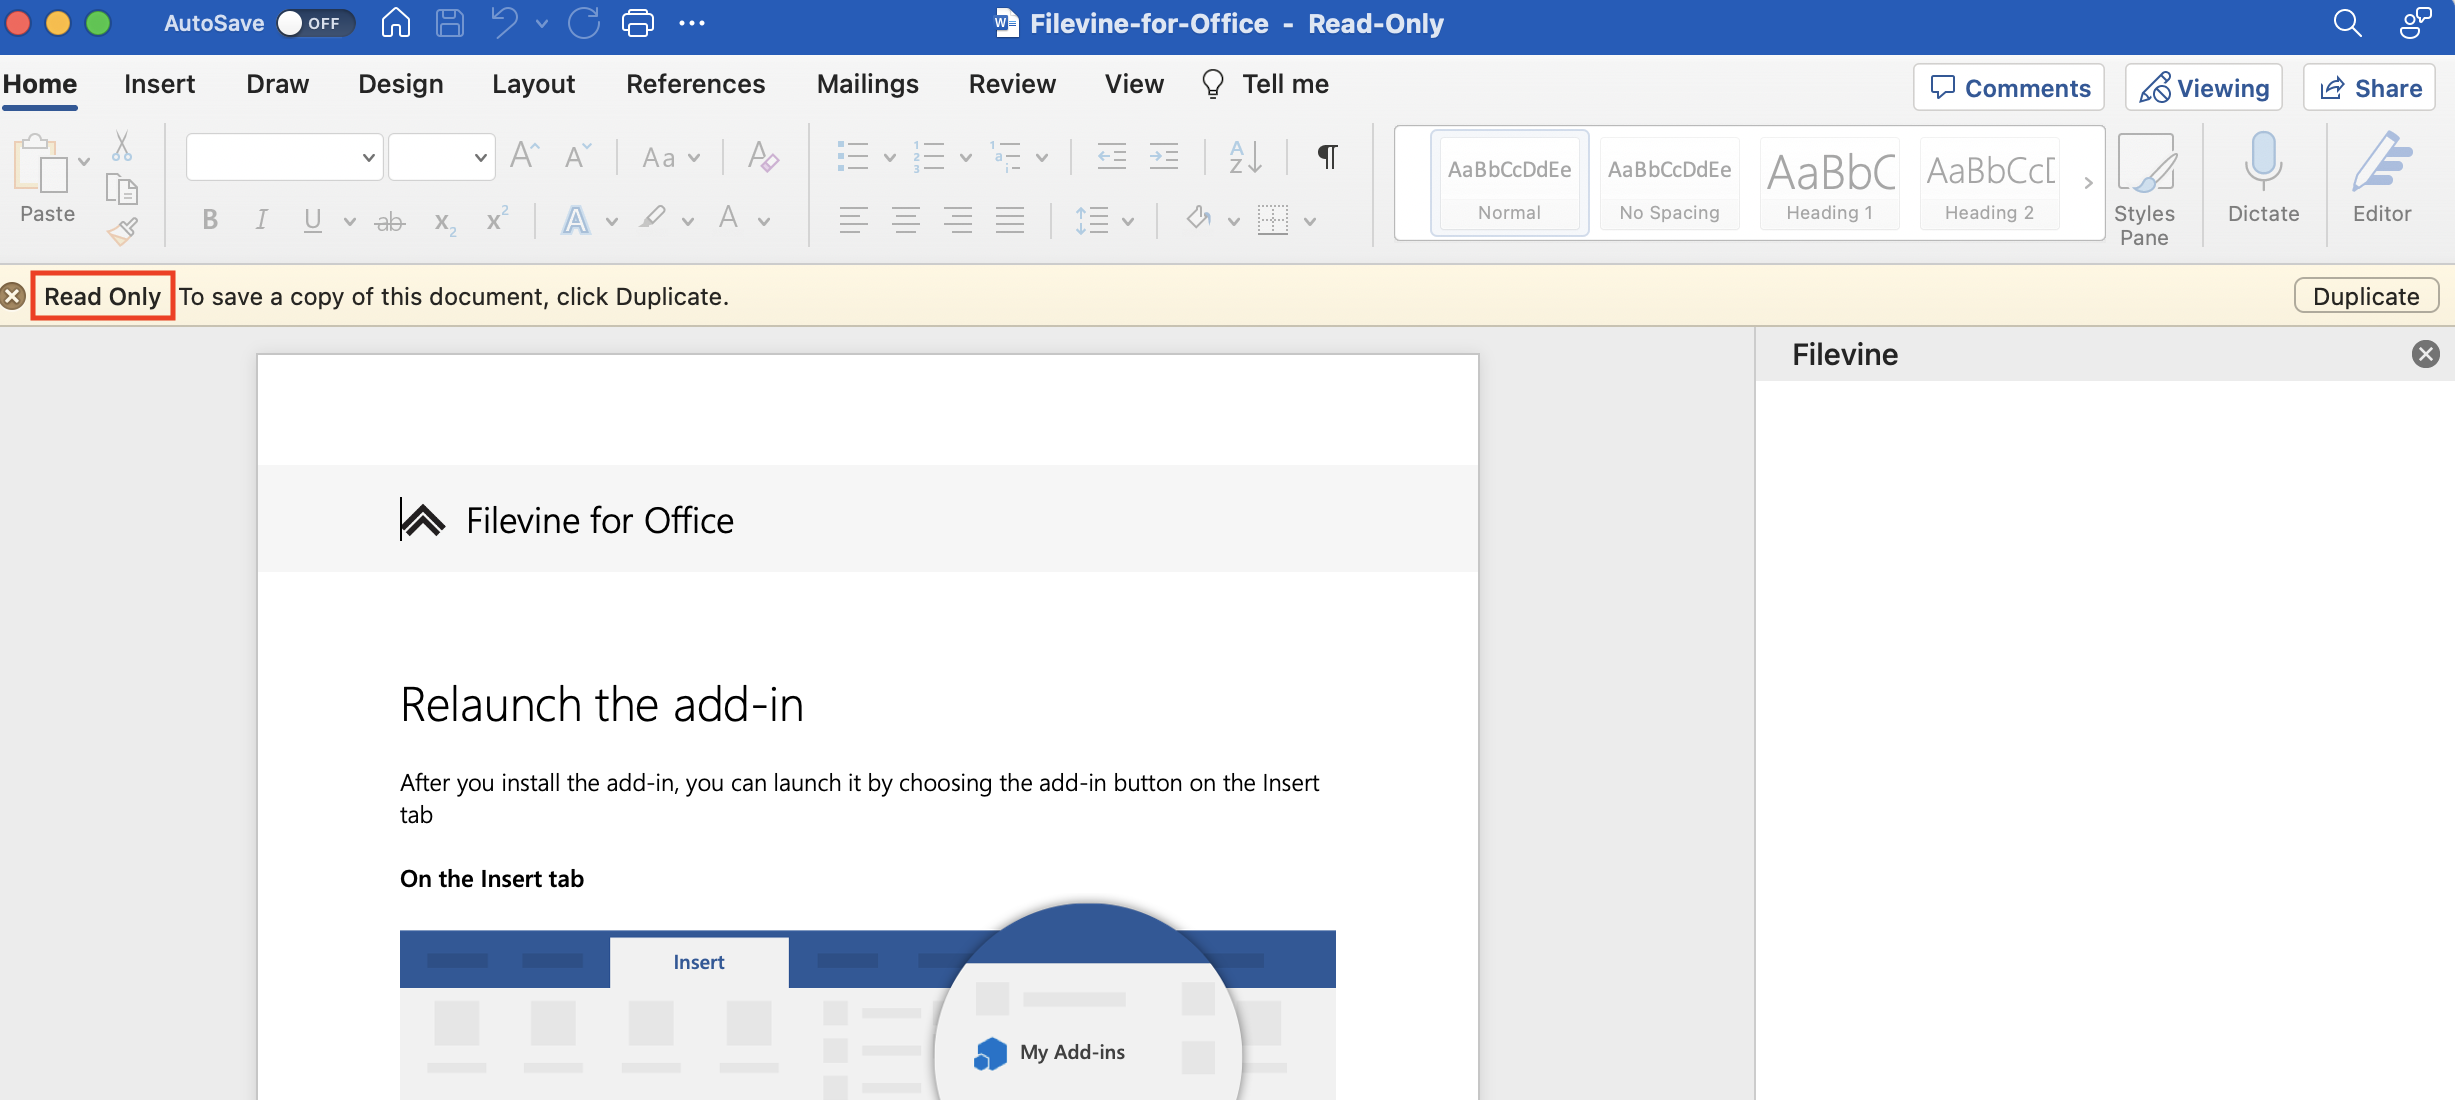Expand the Paste options arrow
This screenshot has height=1100, width=2455.
point(84,161)
